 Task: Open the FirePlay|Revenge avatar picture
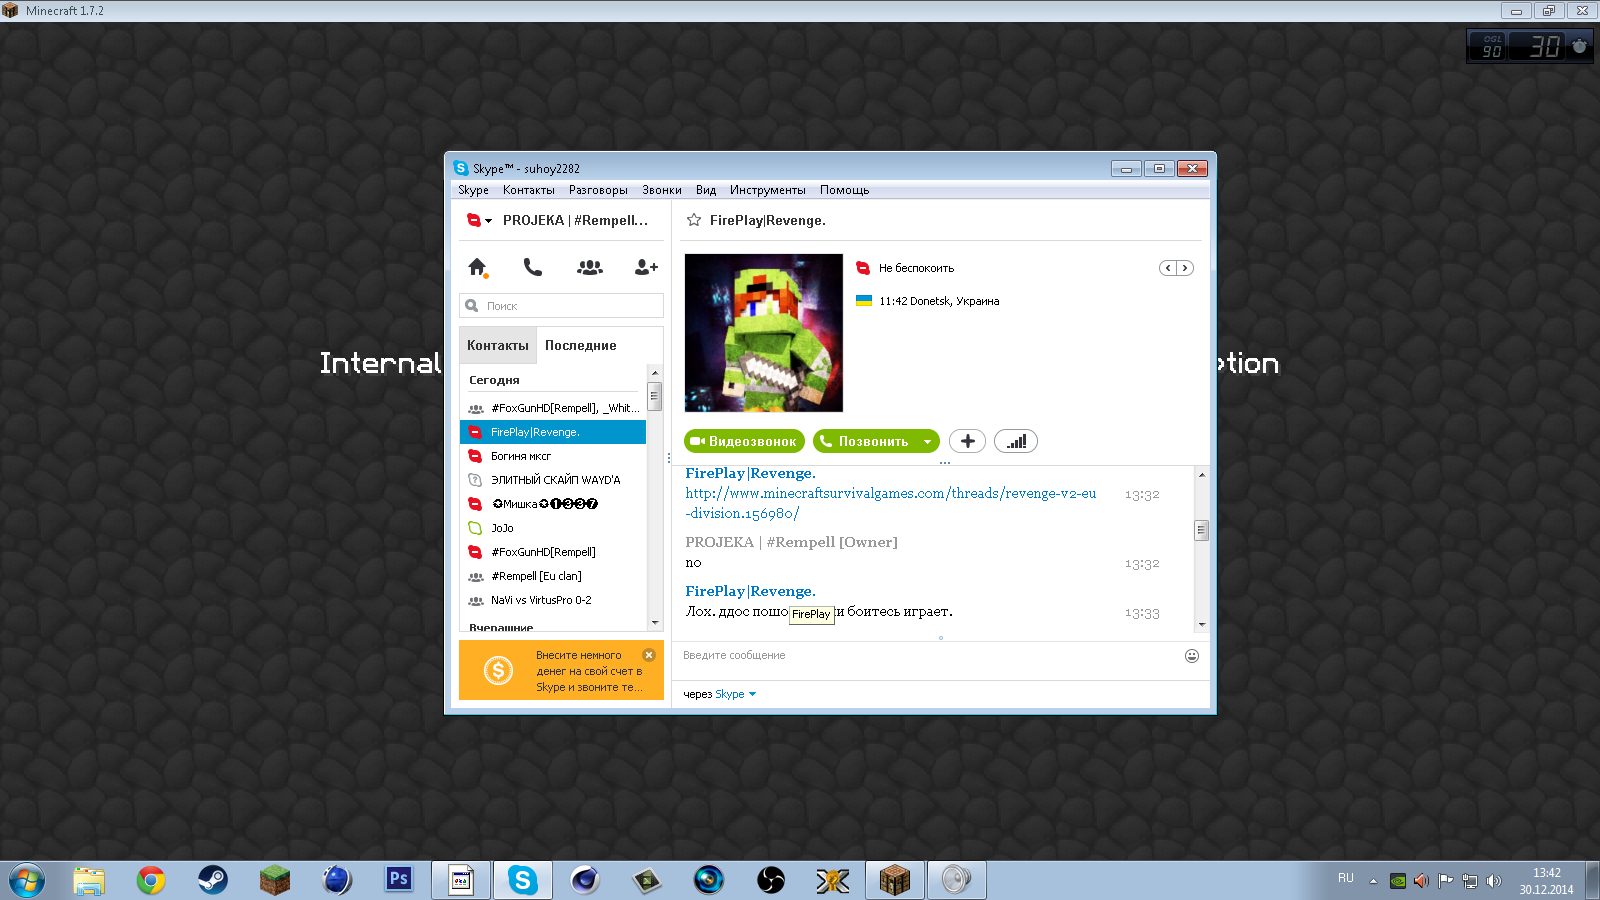[x=764, y=333]
